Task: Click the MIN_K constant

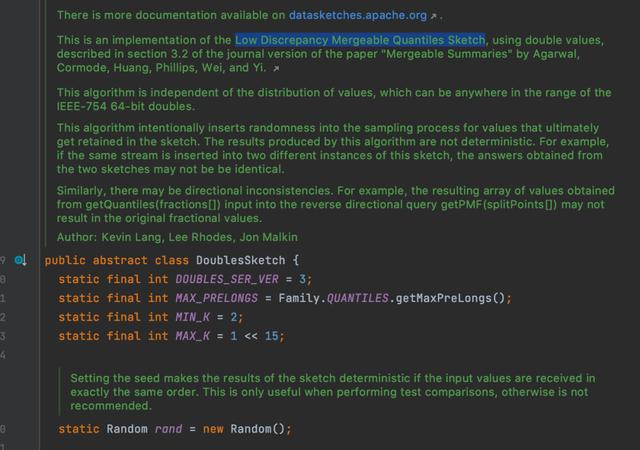Action: coord(193,317)
